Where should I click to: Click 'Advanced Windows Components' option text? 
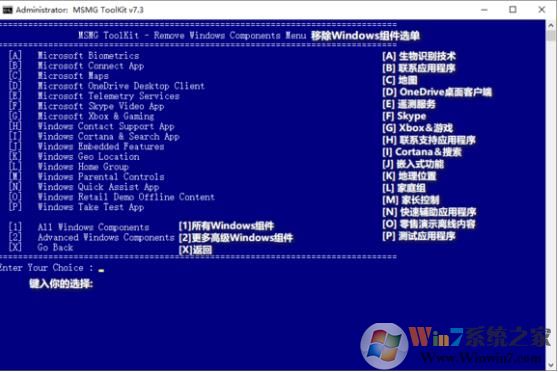(x=106, y=237)
